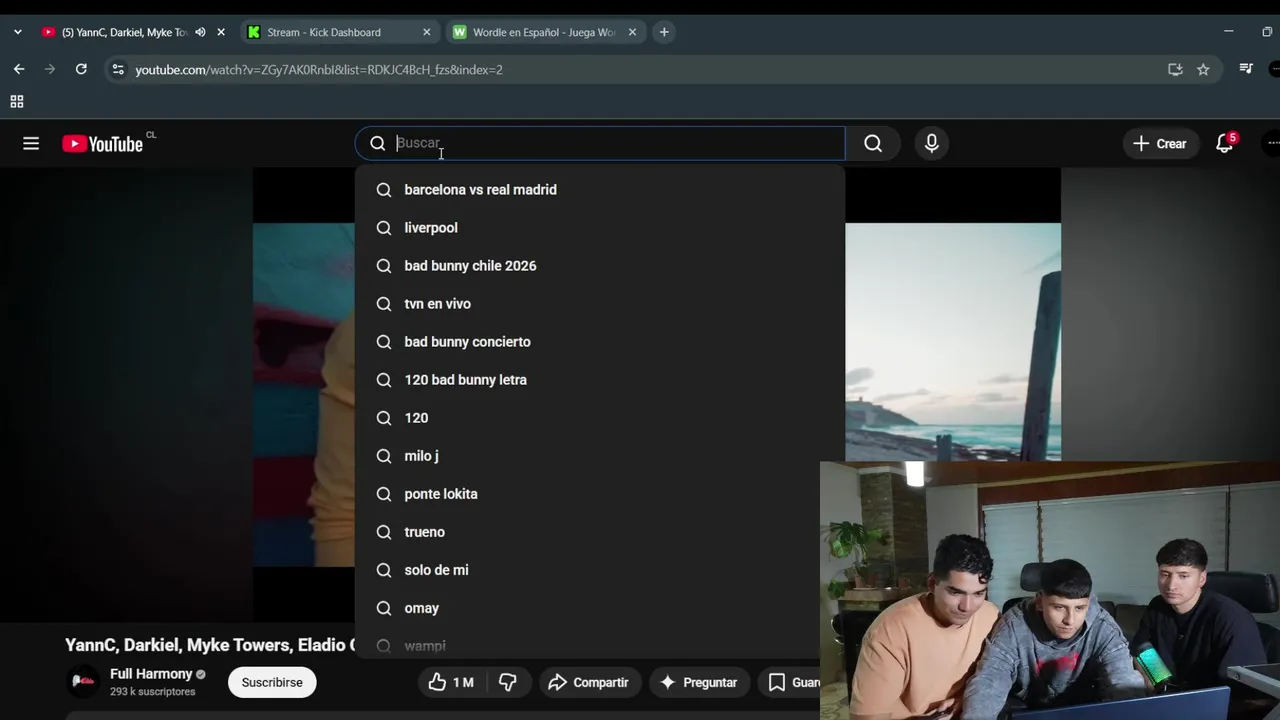
Task: Save the video with Guardar button
Action: pyautogui.click(x=792, y=682)
